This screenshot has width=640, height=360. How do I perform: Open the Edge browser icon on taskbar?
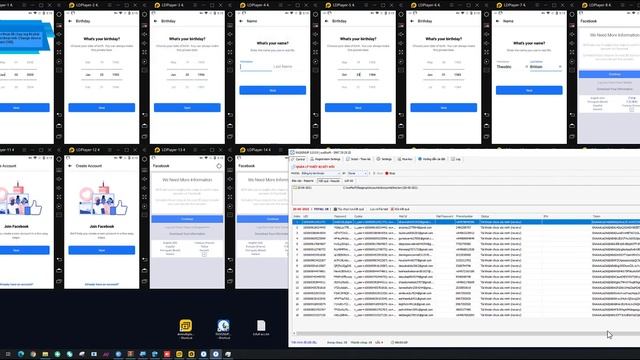(21, 354)
